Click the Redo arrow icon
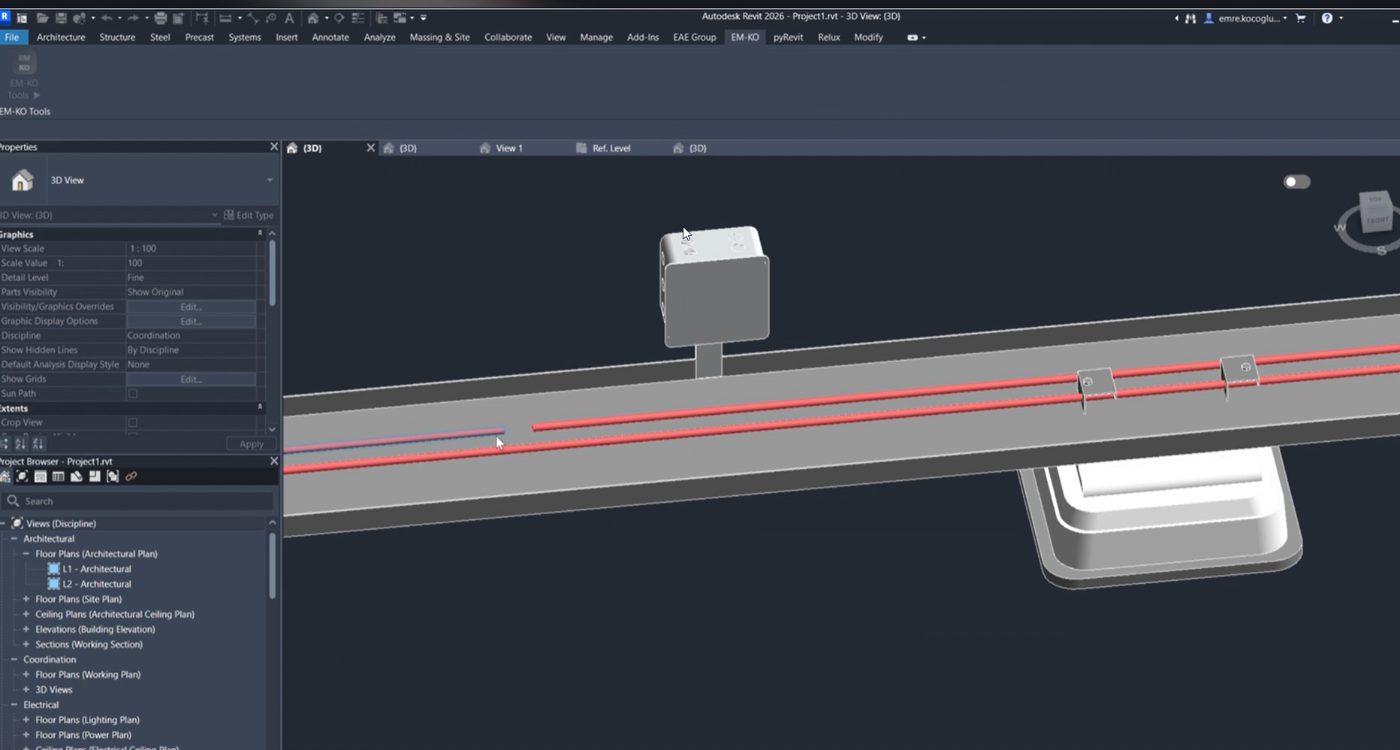Screen dimensions: 1400x750 click(x=134, y=18)
